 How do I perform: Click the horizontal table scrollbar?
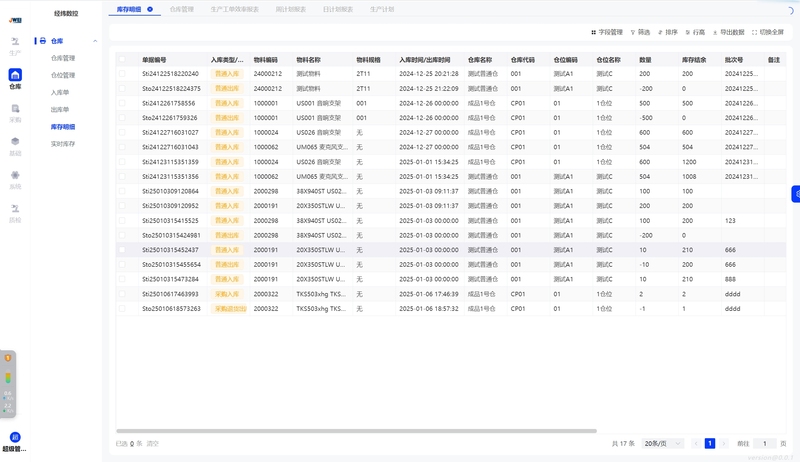(x=356, y=431)
